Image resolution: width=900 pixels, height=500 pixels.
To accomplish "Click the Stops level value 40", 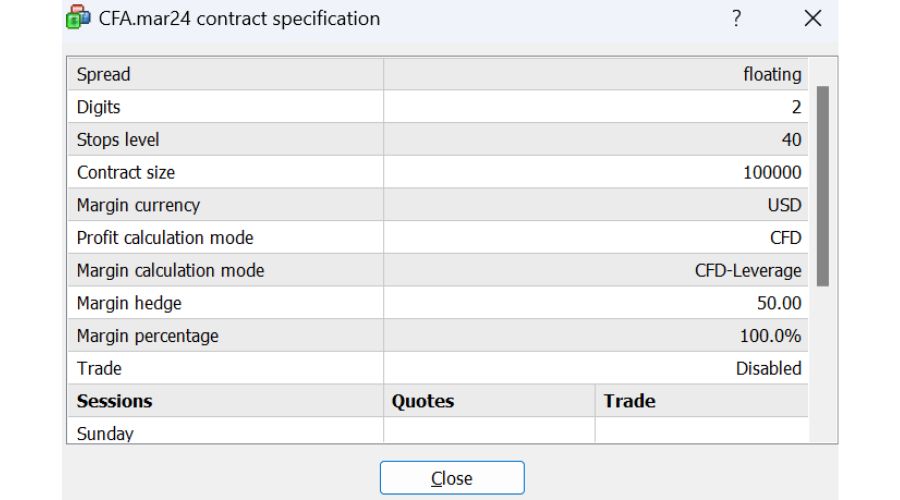I will 791,140.
